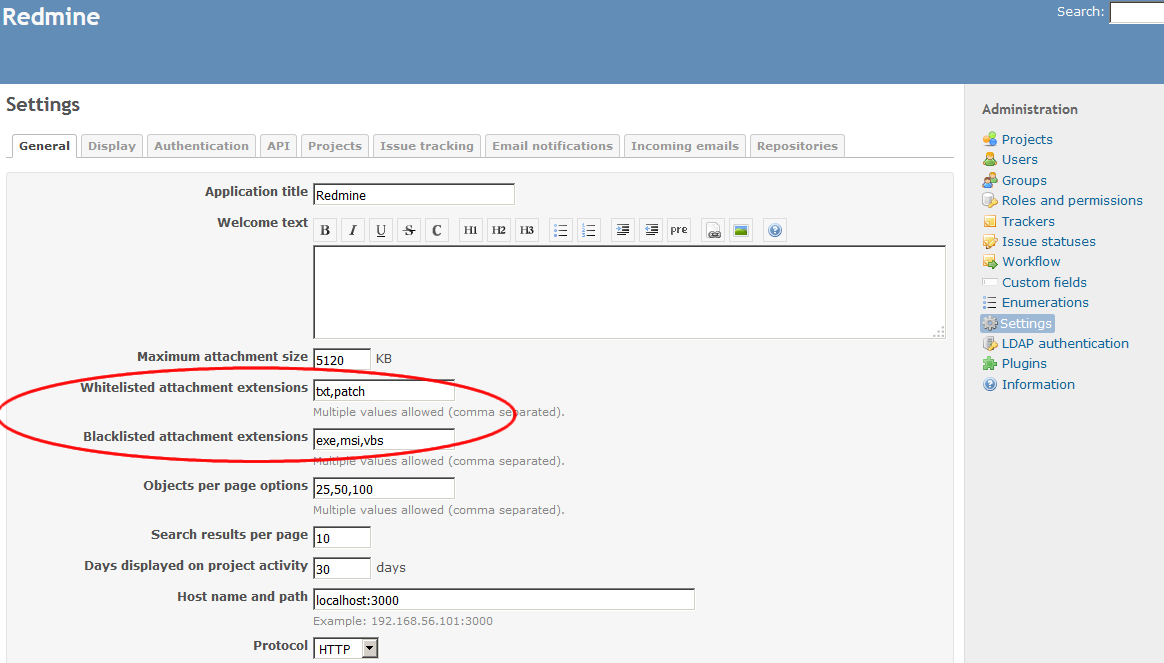Select the General tab
The width and height of the screenshot is (1164, 663).
pos(45,146)
